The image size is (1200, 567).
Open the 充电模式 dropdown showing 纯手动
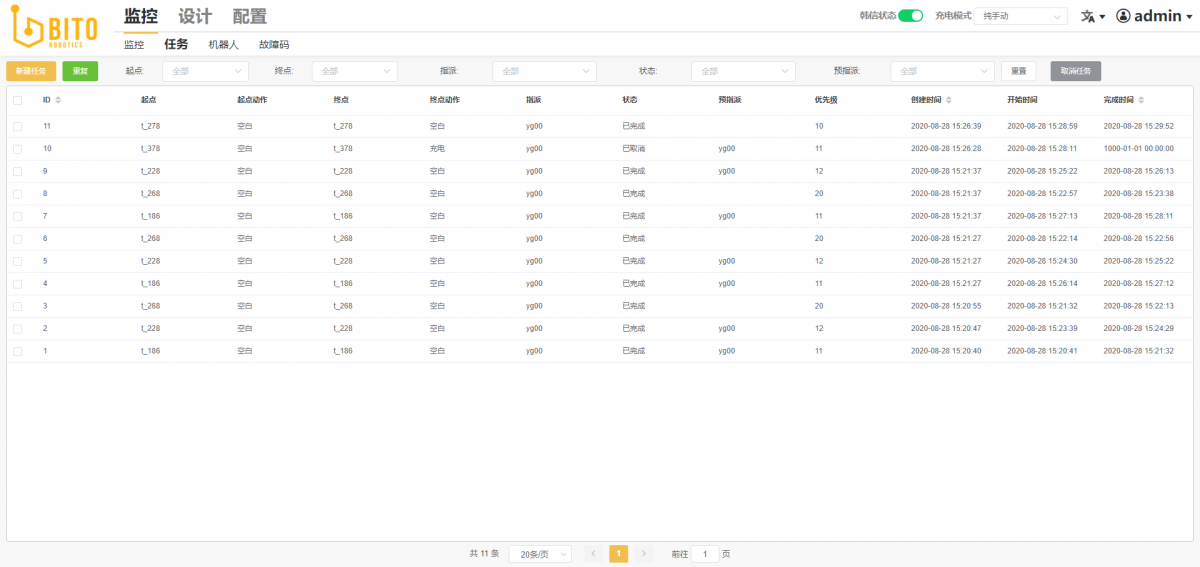(x=1022, y=16)
